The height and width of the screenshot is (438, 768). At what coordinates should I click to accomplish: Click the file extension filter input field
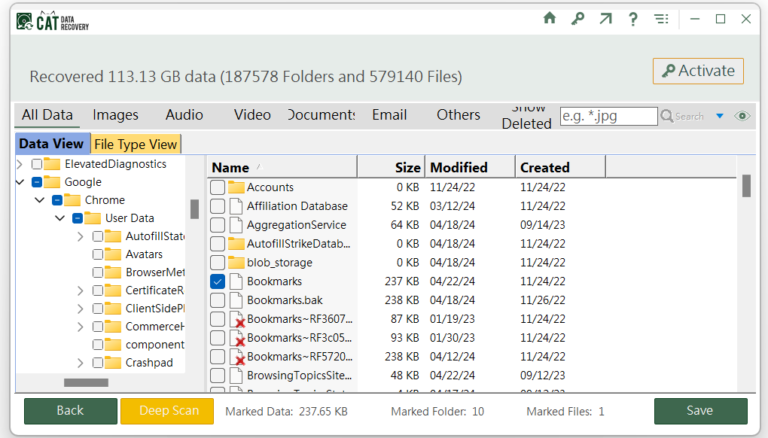pos(608,116)
